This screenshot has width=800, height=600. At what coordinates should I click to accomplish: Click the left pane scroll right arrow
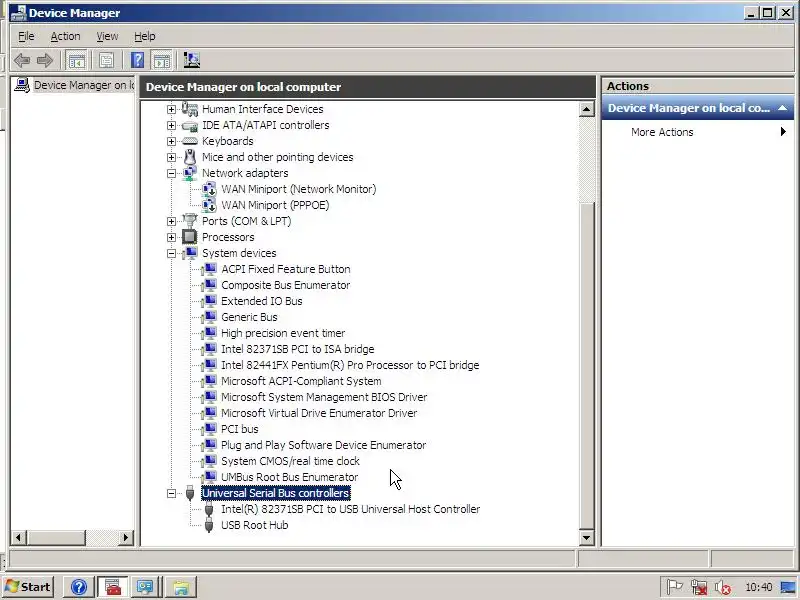tap(125, 537)
